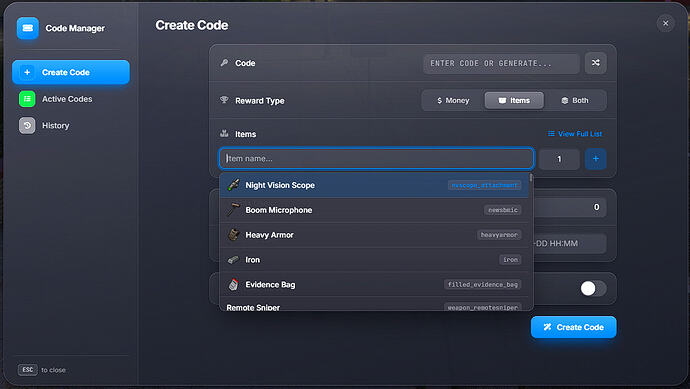Click the Item name search field

point(376,158)
